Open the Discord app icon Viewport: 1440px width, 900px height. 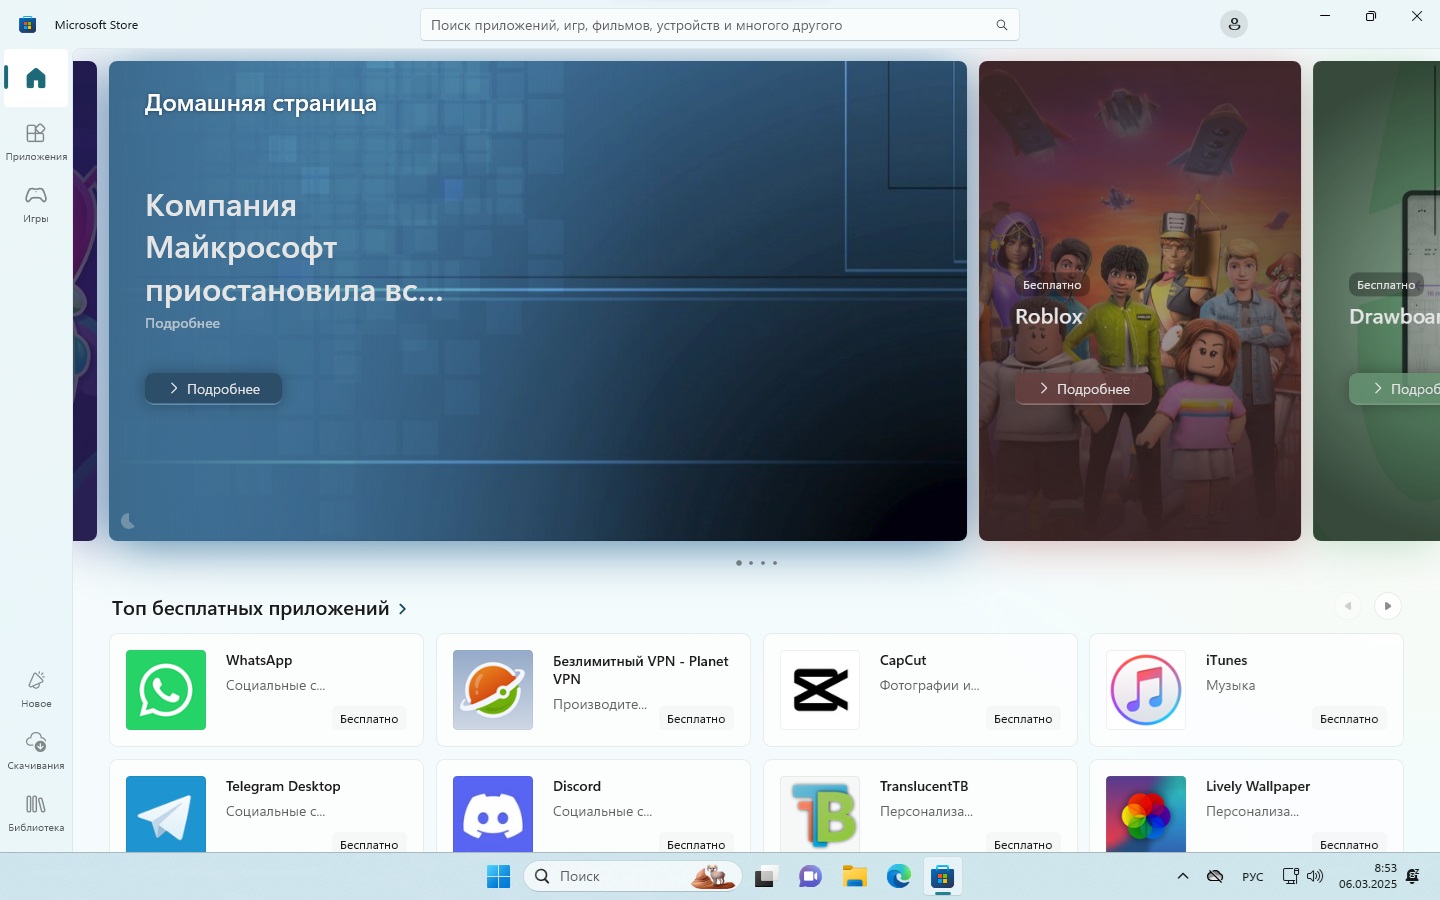click(x=493, y=814)
